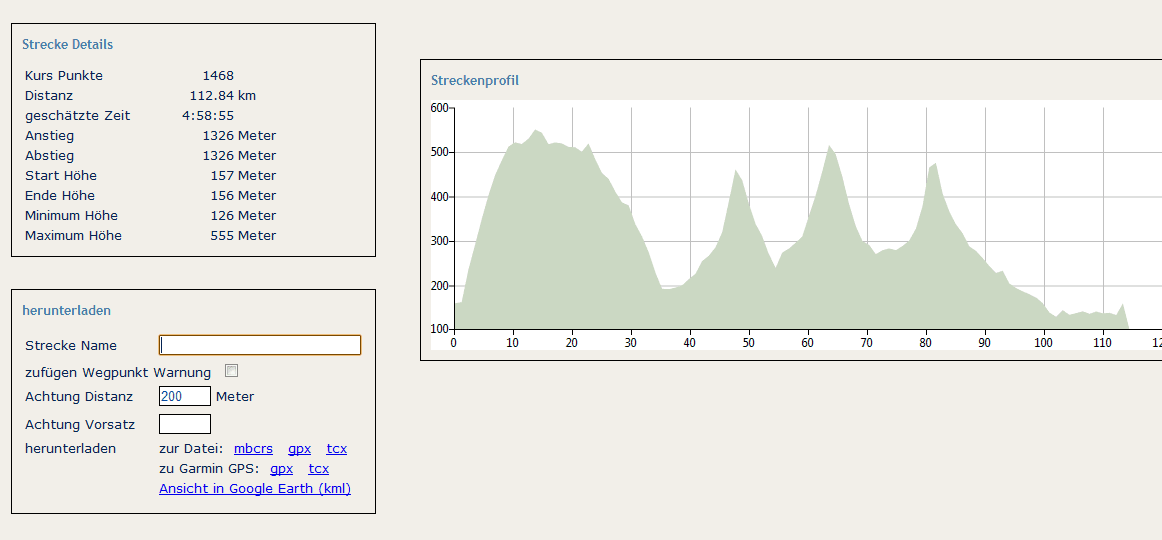
Task: Select the Abstieg value 1326 Meter
Action: point(239,156)
